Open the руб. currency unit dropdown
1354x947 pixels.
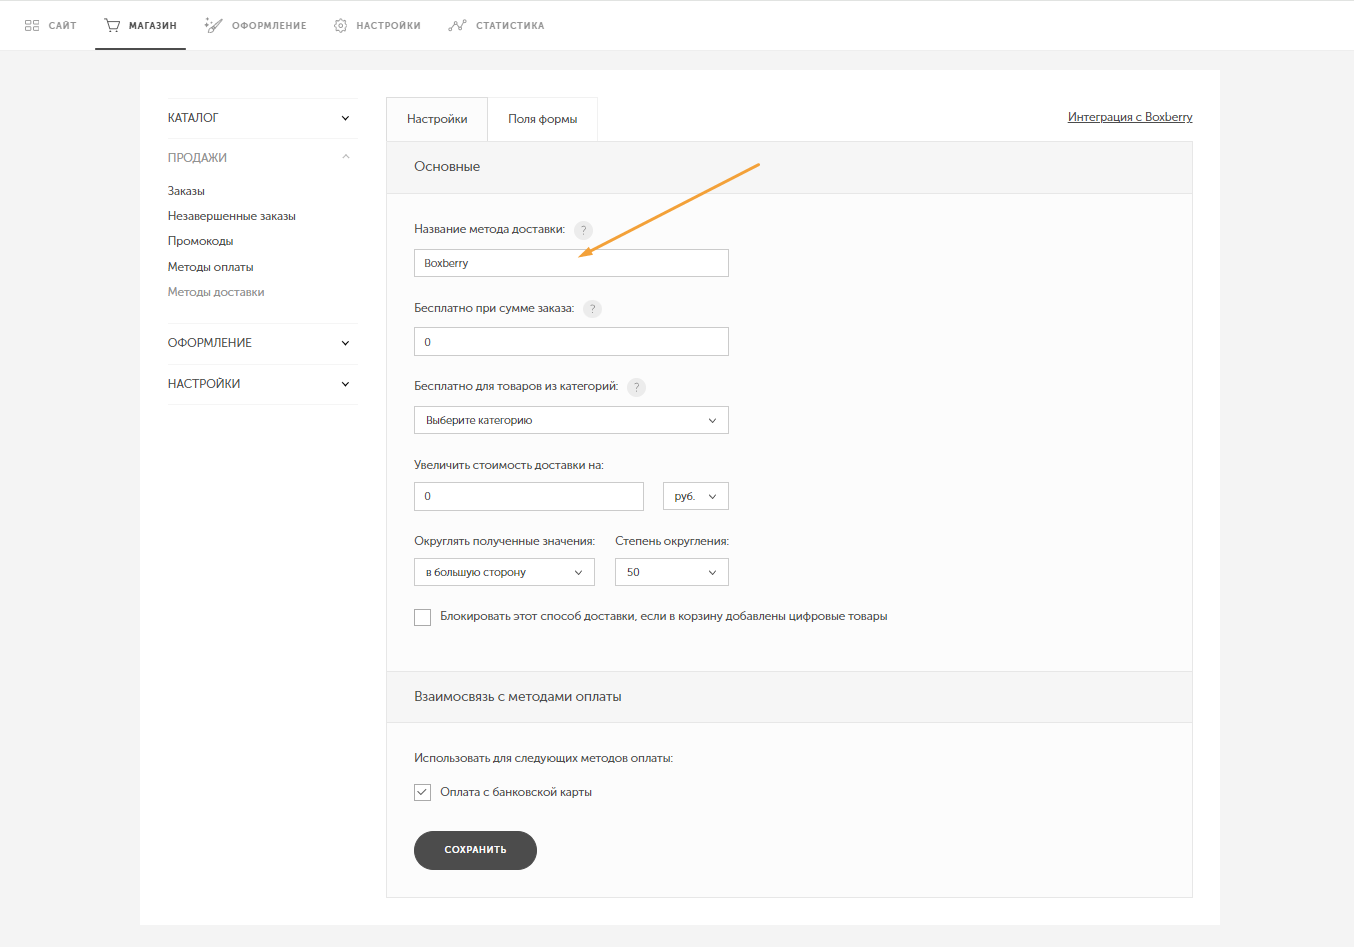(x=695, y=496)
